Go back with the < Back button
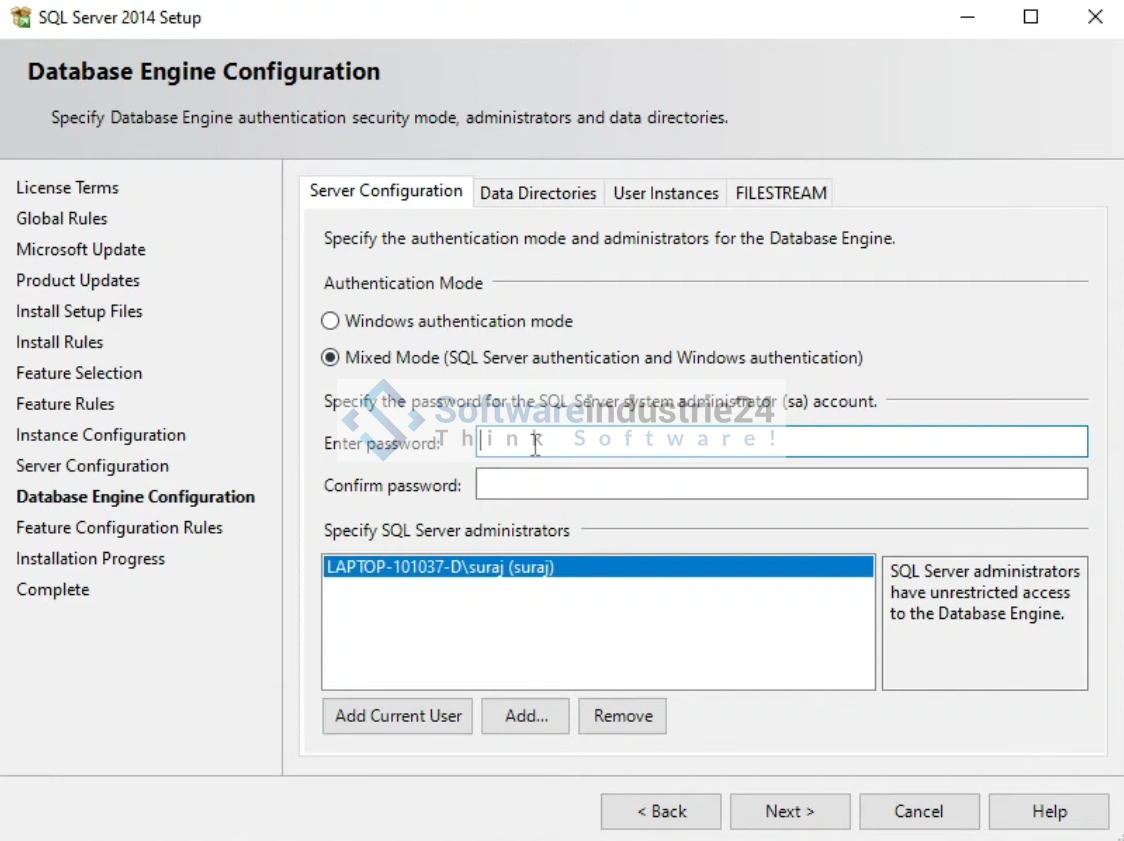 tap(661, 811)
